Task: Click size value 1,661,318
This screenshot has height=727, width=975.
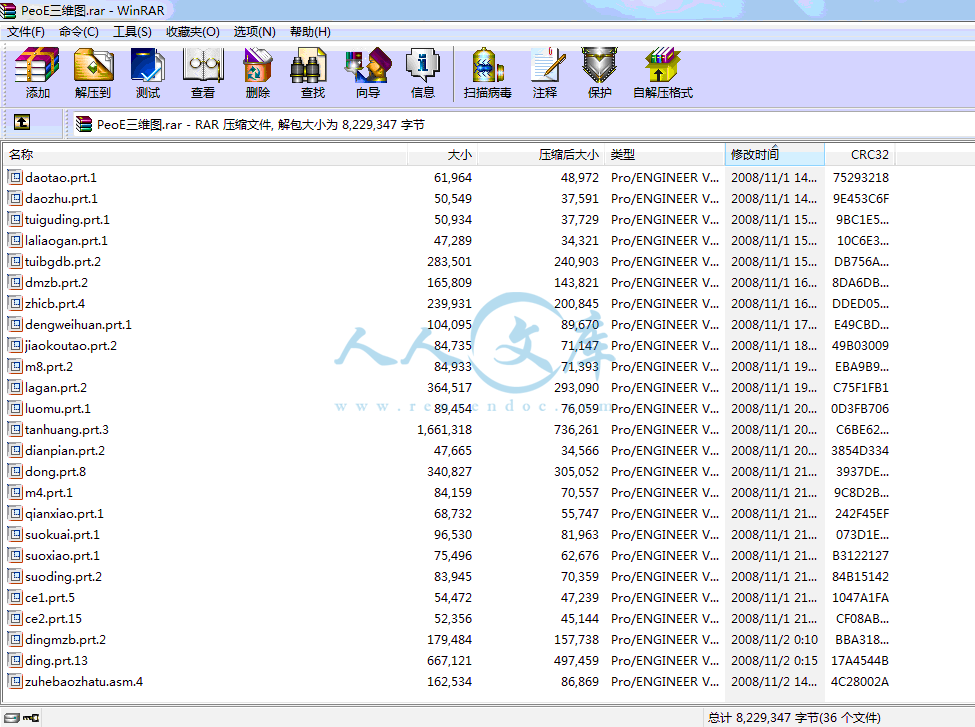Action: click(x=444, y=430)
